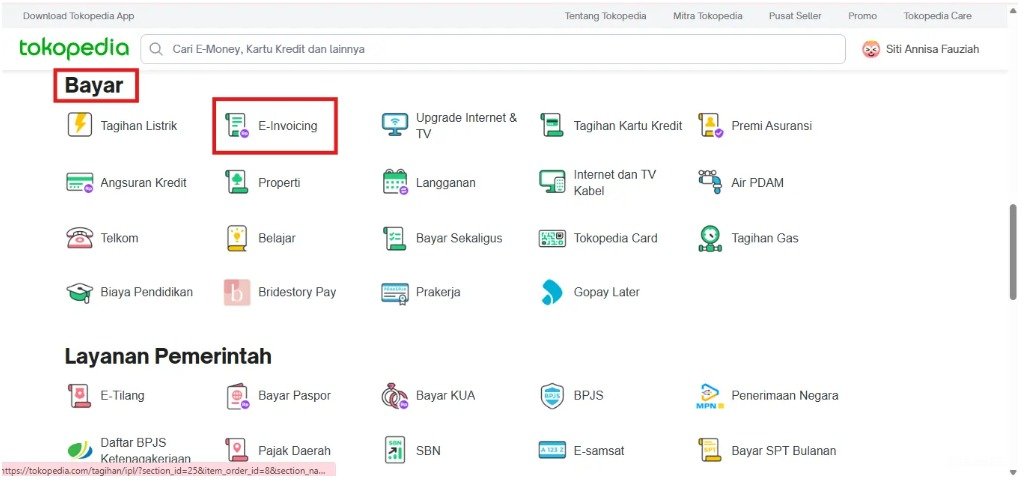Select the Bridestory Pay logo icon
The width and height of the screenshot is (1034, 496).
(237, 292)
